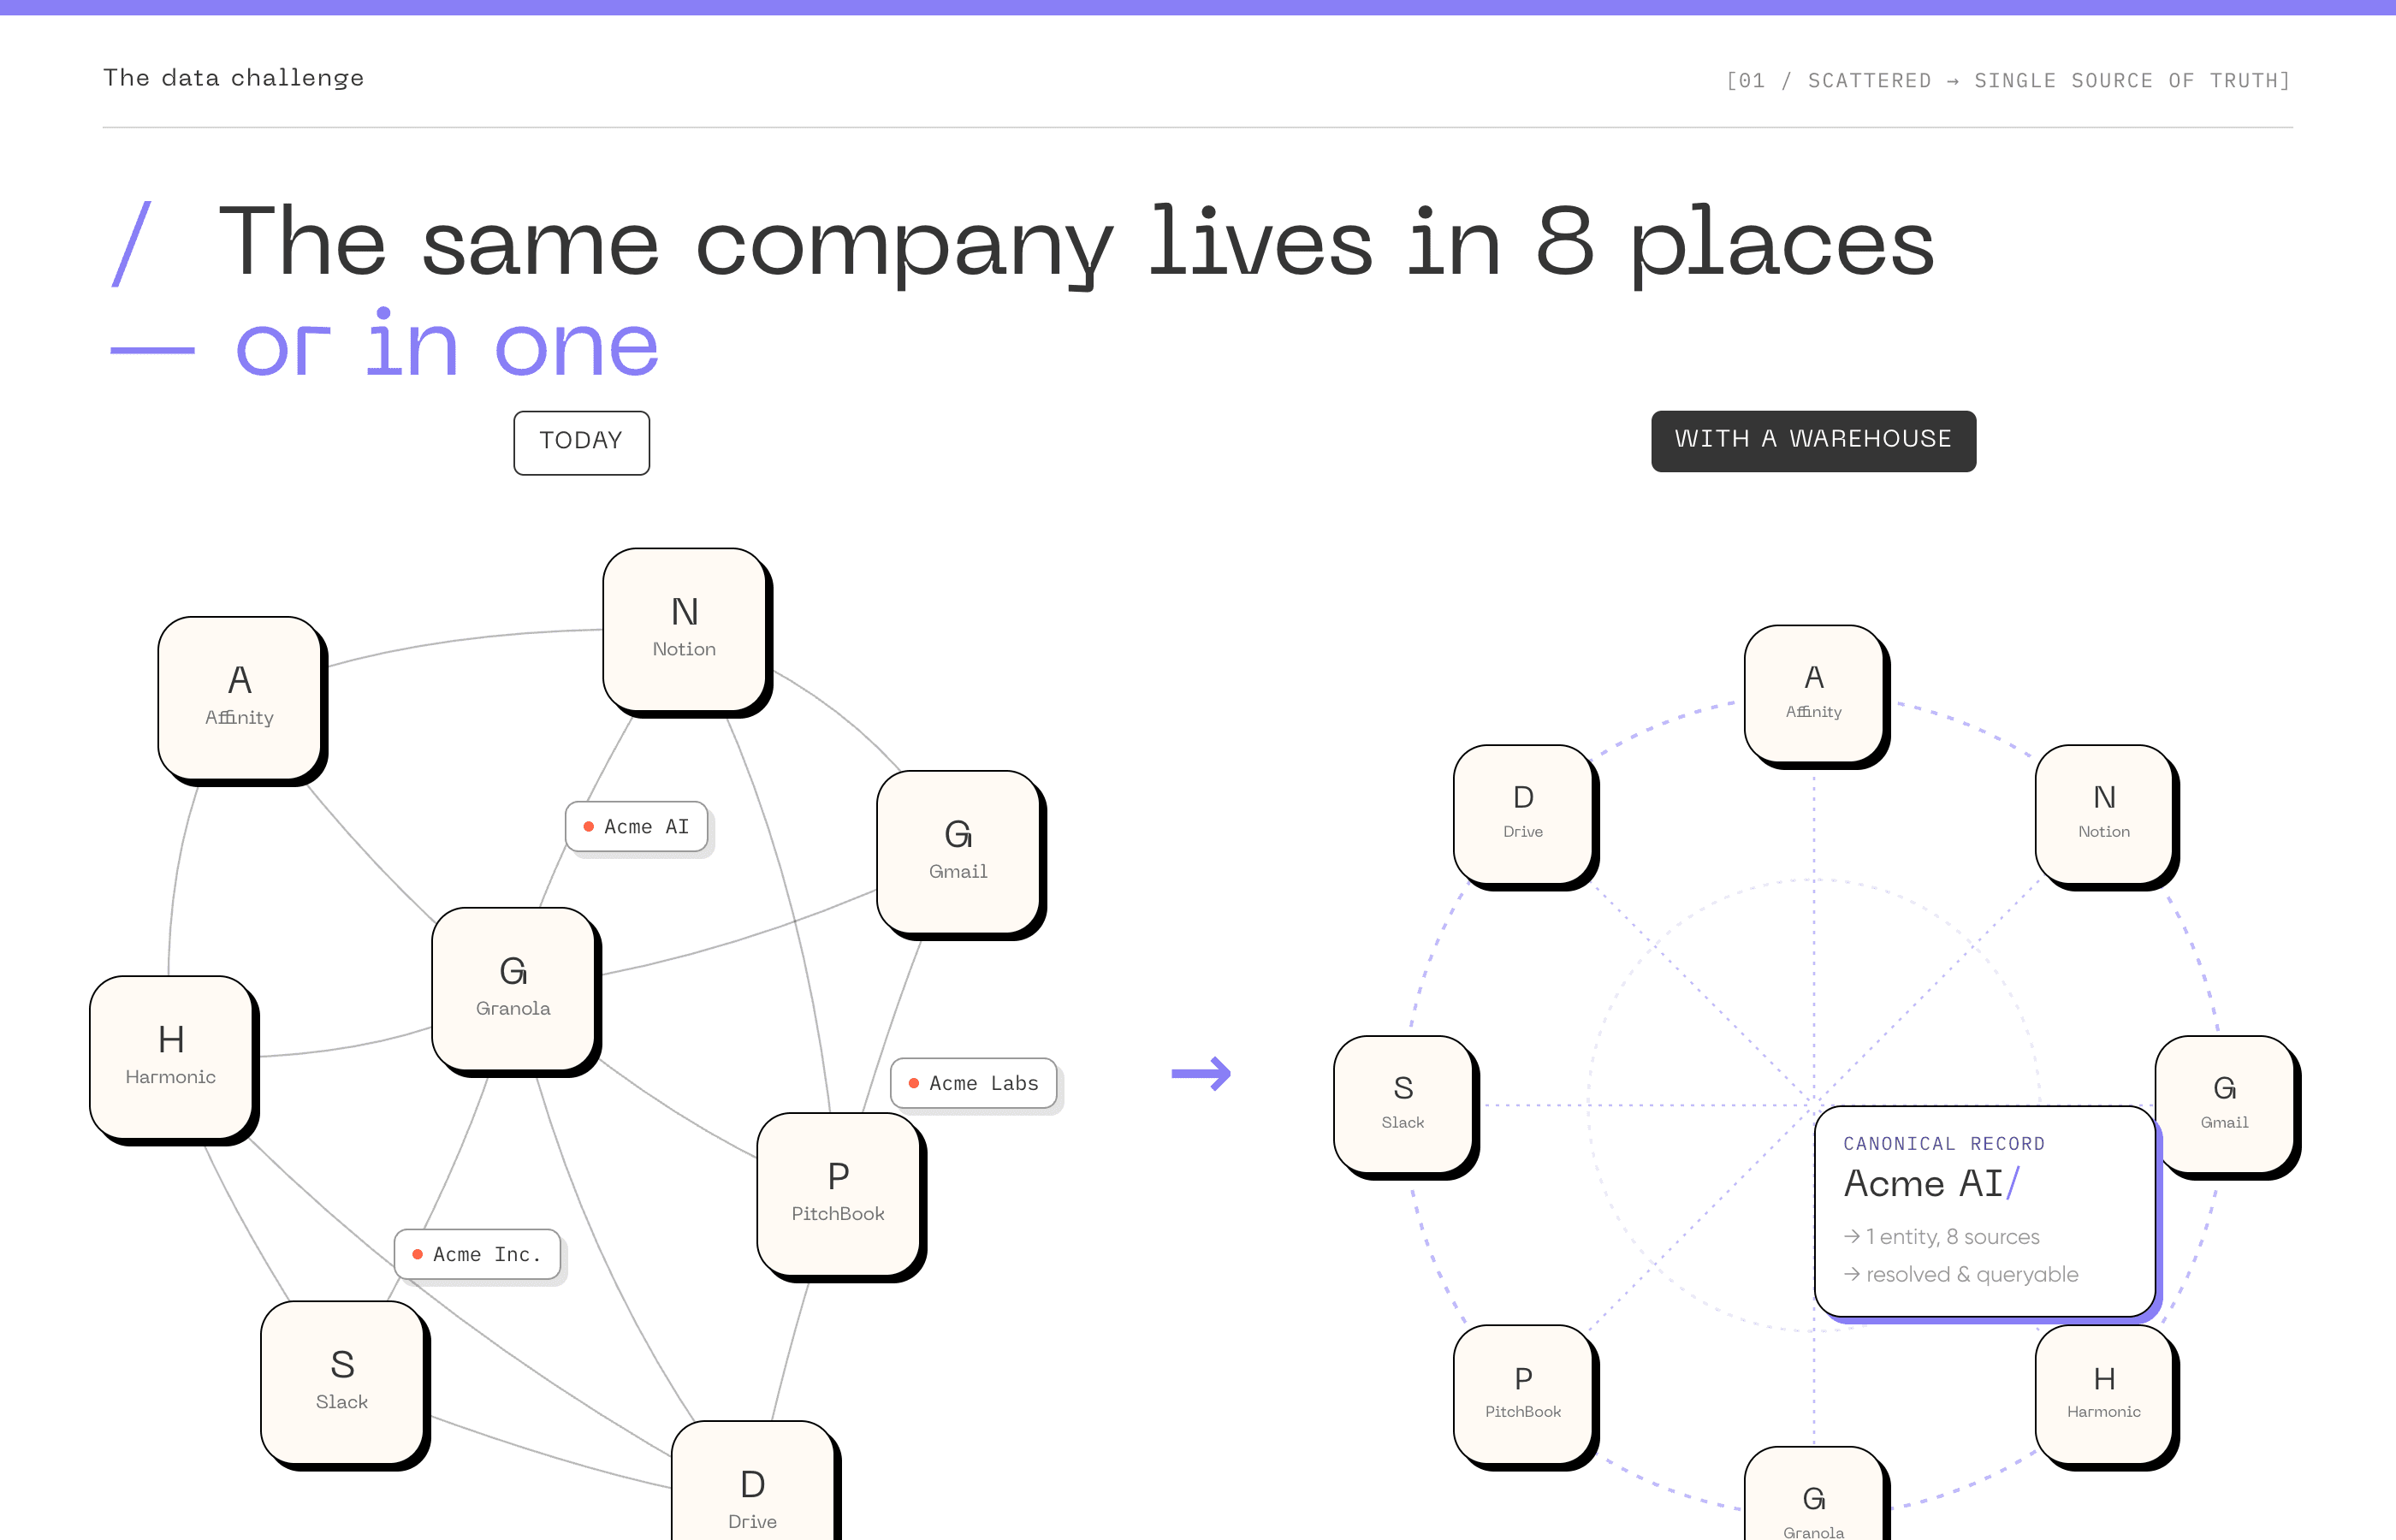This screenshot has height=1540, width=2396.
Task: Select the "resolved & queryable" line
Action: pyautogui.click(x=1960, y=1274)
